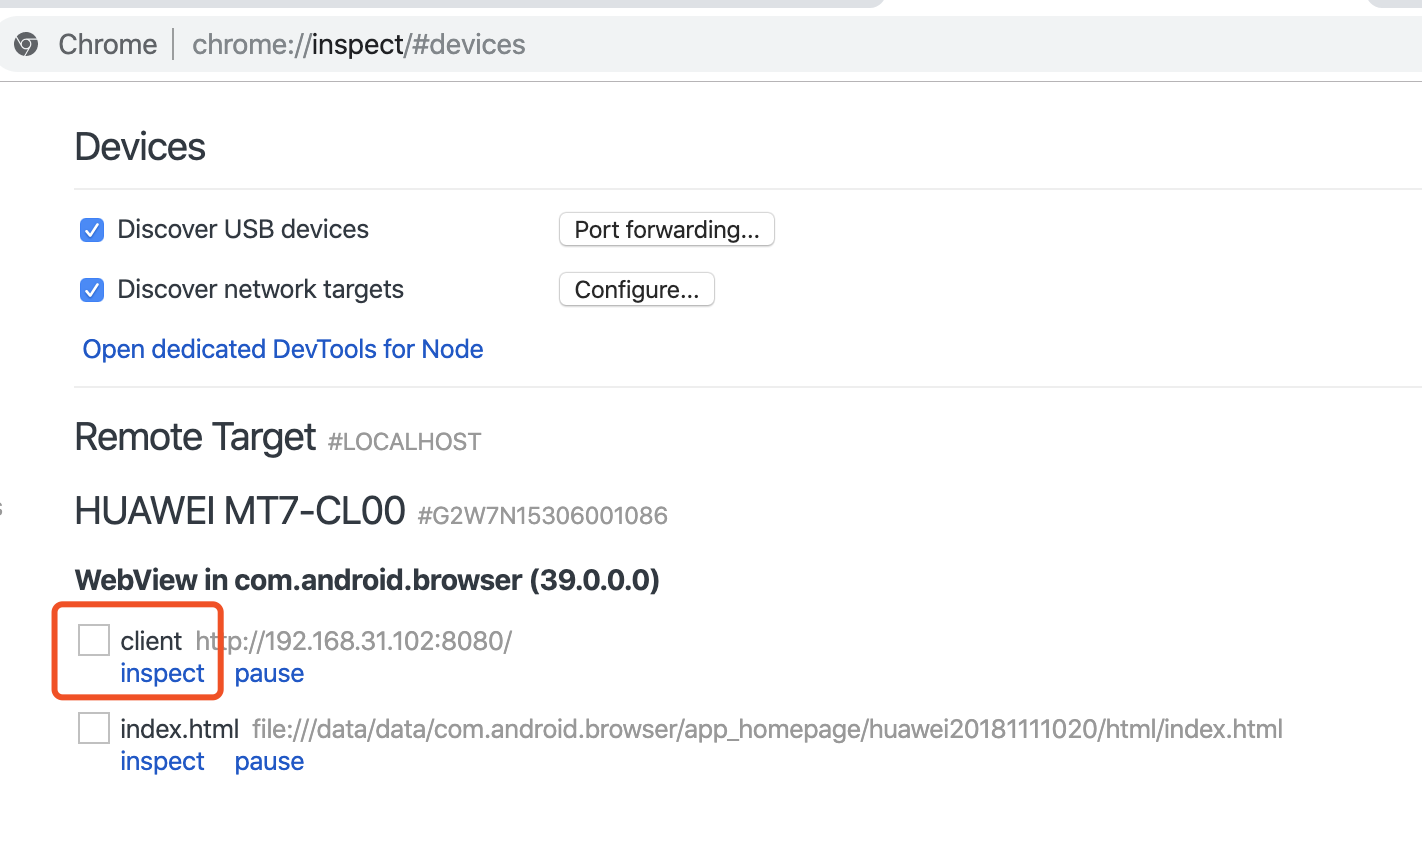
Task: Open dedicated DevTools for Node
Action: click(x=283, y=349)
